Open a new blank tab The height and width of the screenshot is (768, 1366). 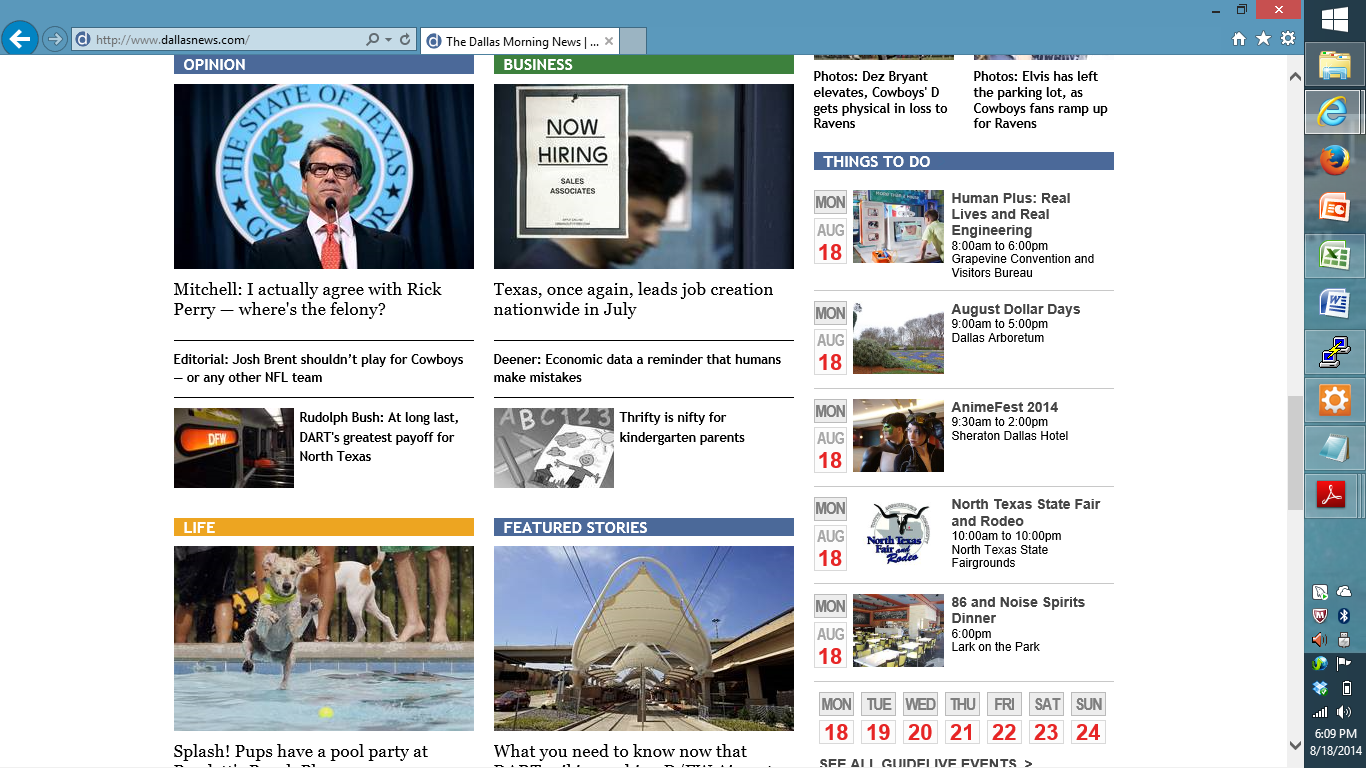pyautogui.click(x=633, y=41)
